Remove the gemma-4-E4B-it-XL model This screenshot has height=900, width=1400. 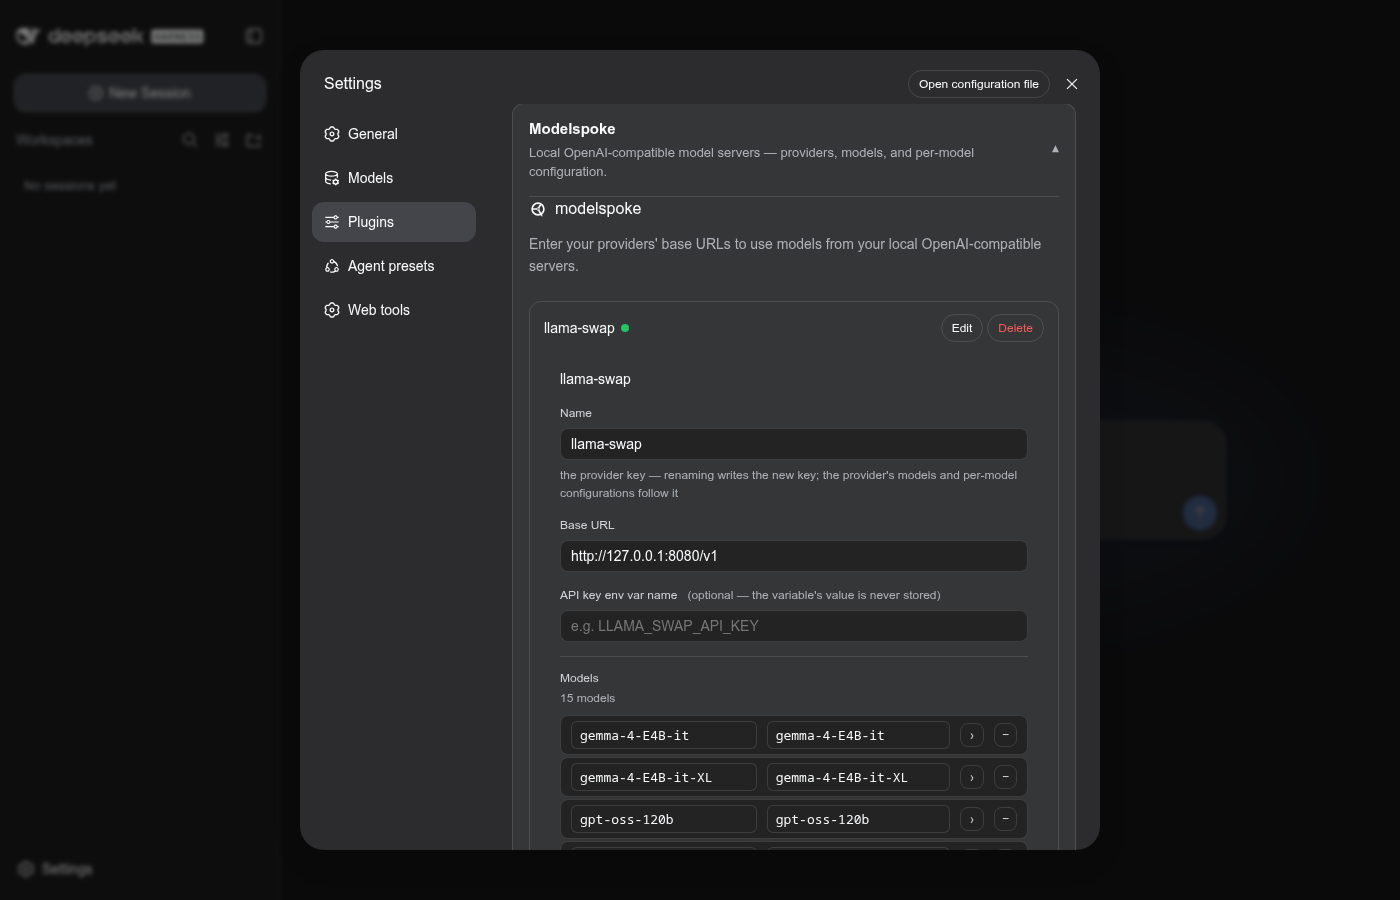tap(1006, 777)
